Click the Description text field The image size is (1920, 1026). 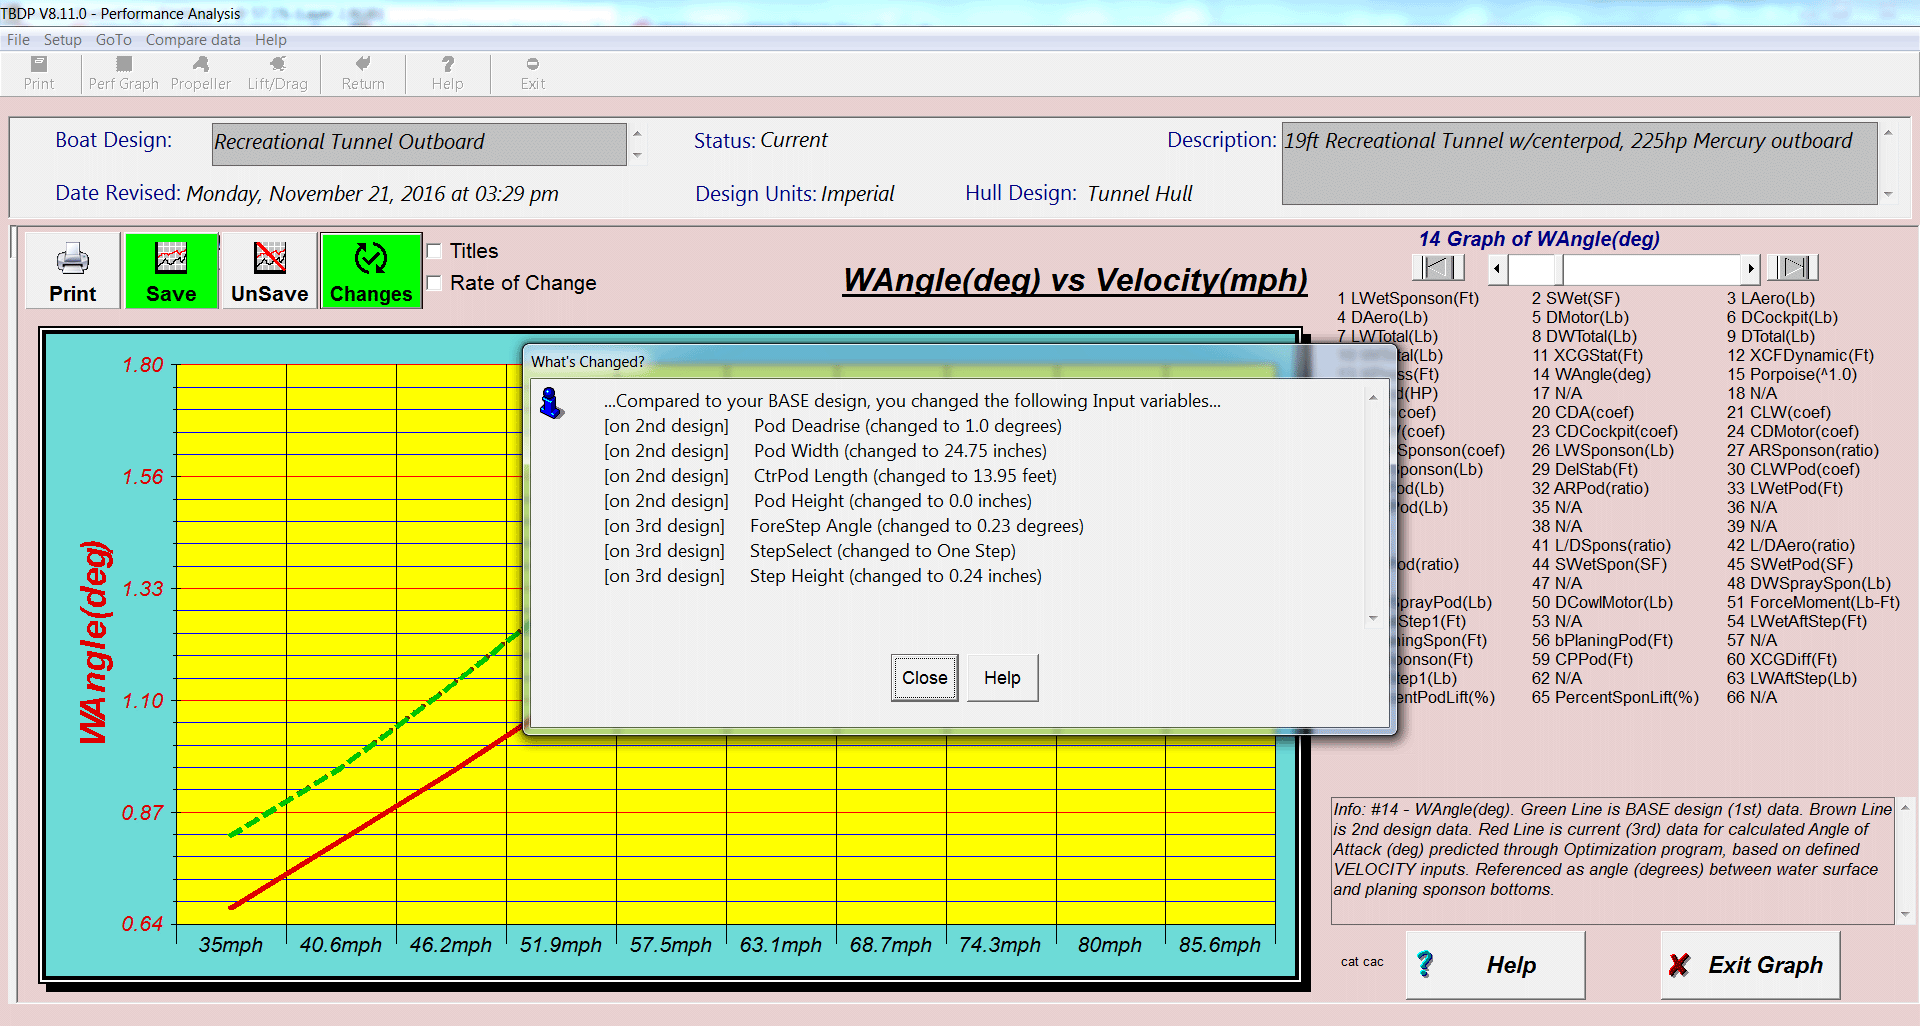[x=1580, y=164]
